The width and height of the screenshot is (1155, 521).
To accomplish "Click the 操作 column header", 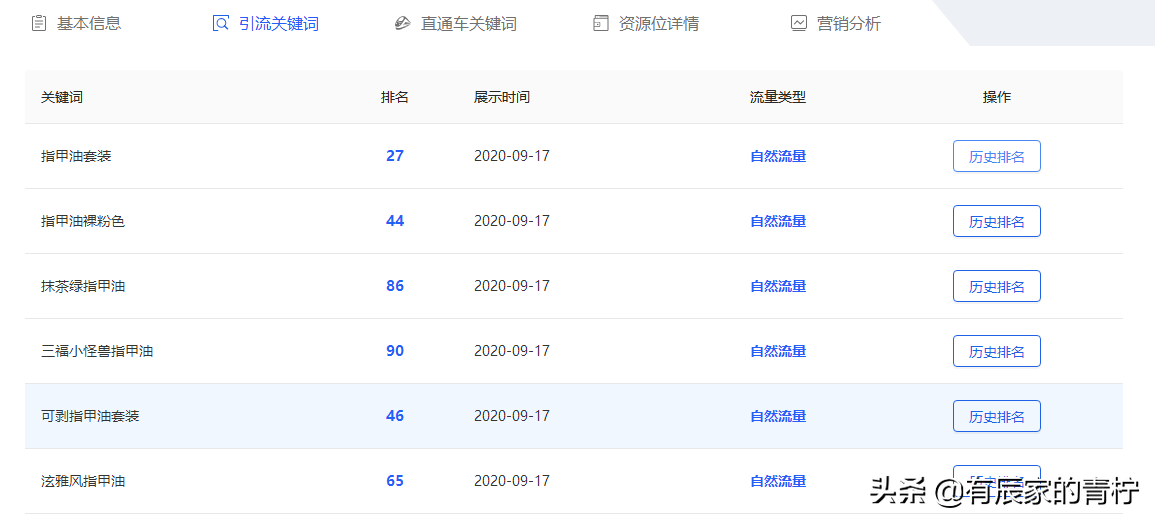I will 997,97.
